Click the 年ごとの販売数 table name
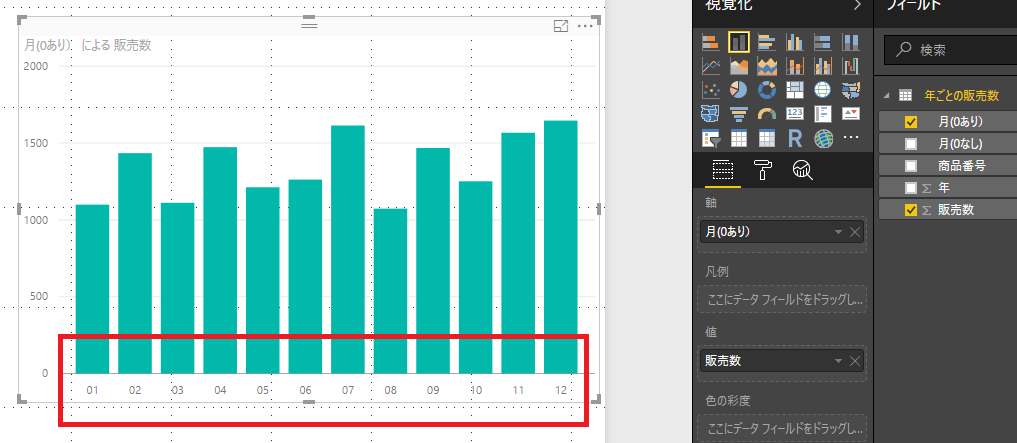This screenshot has width=1017, height=443. (962, 95)
